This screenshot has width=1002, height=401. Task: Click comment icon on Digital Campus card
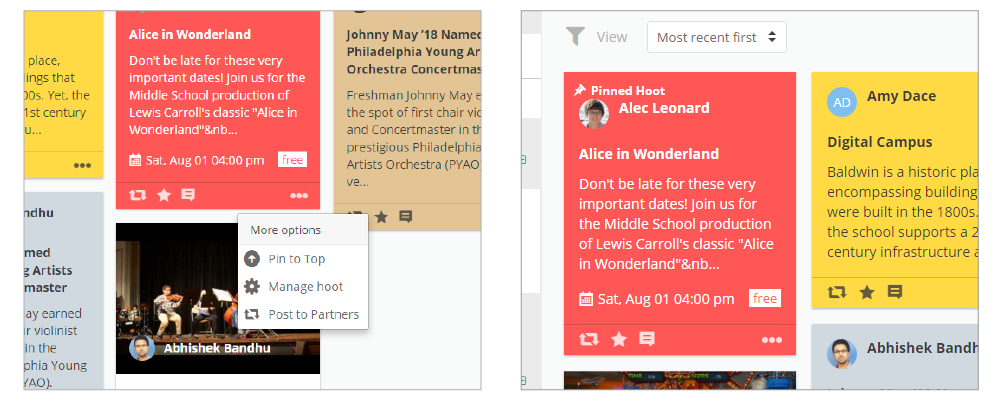(895, 292)
